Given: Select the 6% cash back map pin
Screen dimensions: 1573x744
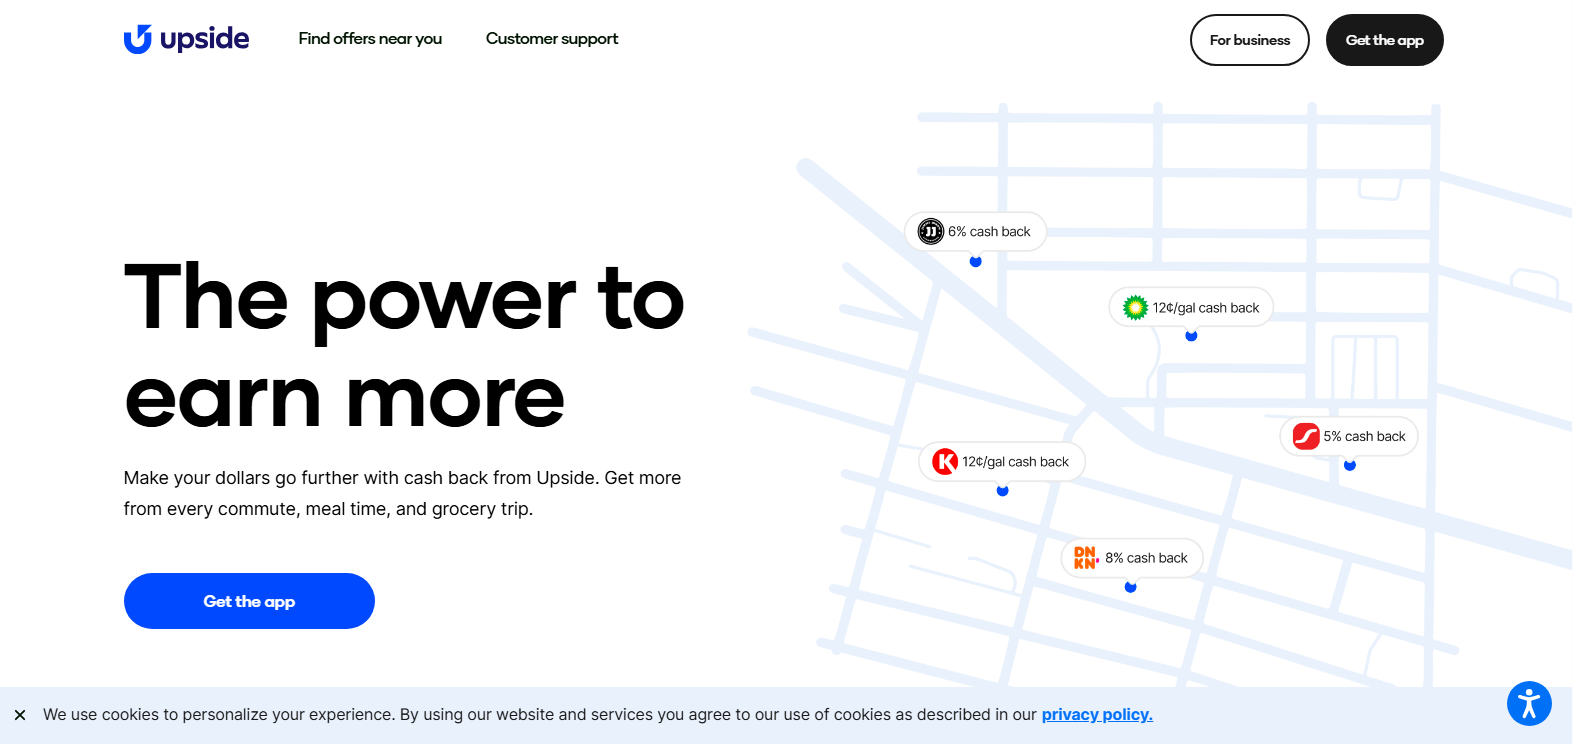Looking at the screenshot, I should pyautogui.click(x=975, y=232).
